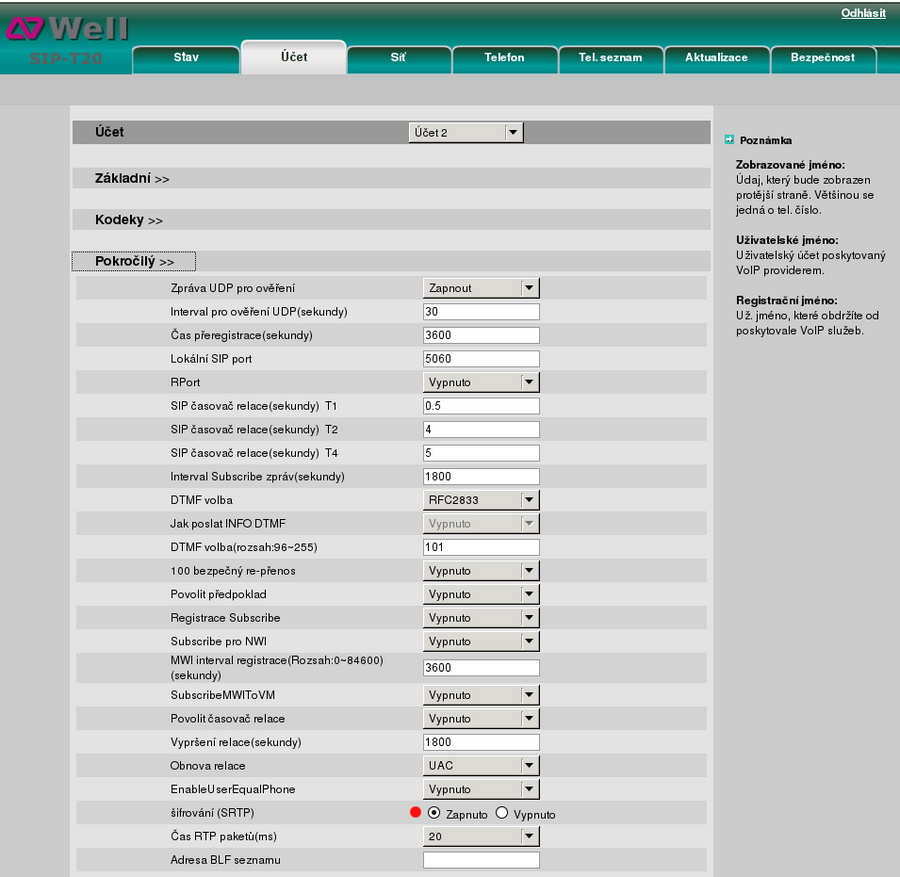Open the DTMF volba RFC2833 dropdown
This screenshot has height=877, width=900.
pos(481,500)
